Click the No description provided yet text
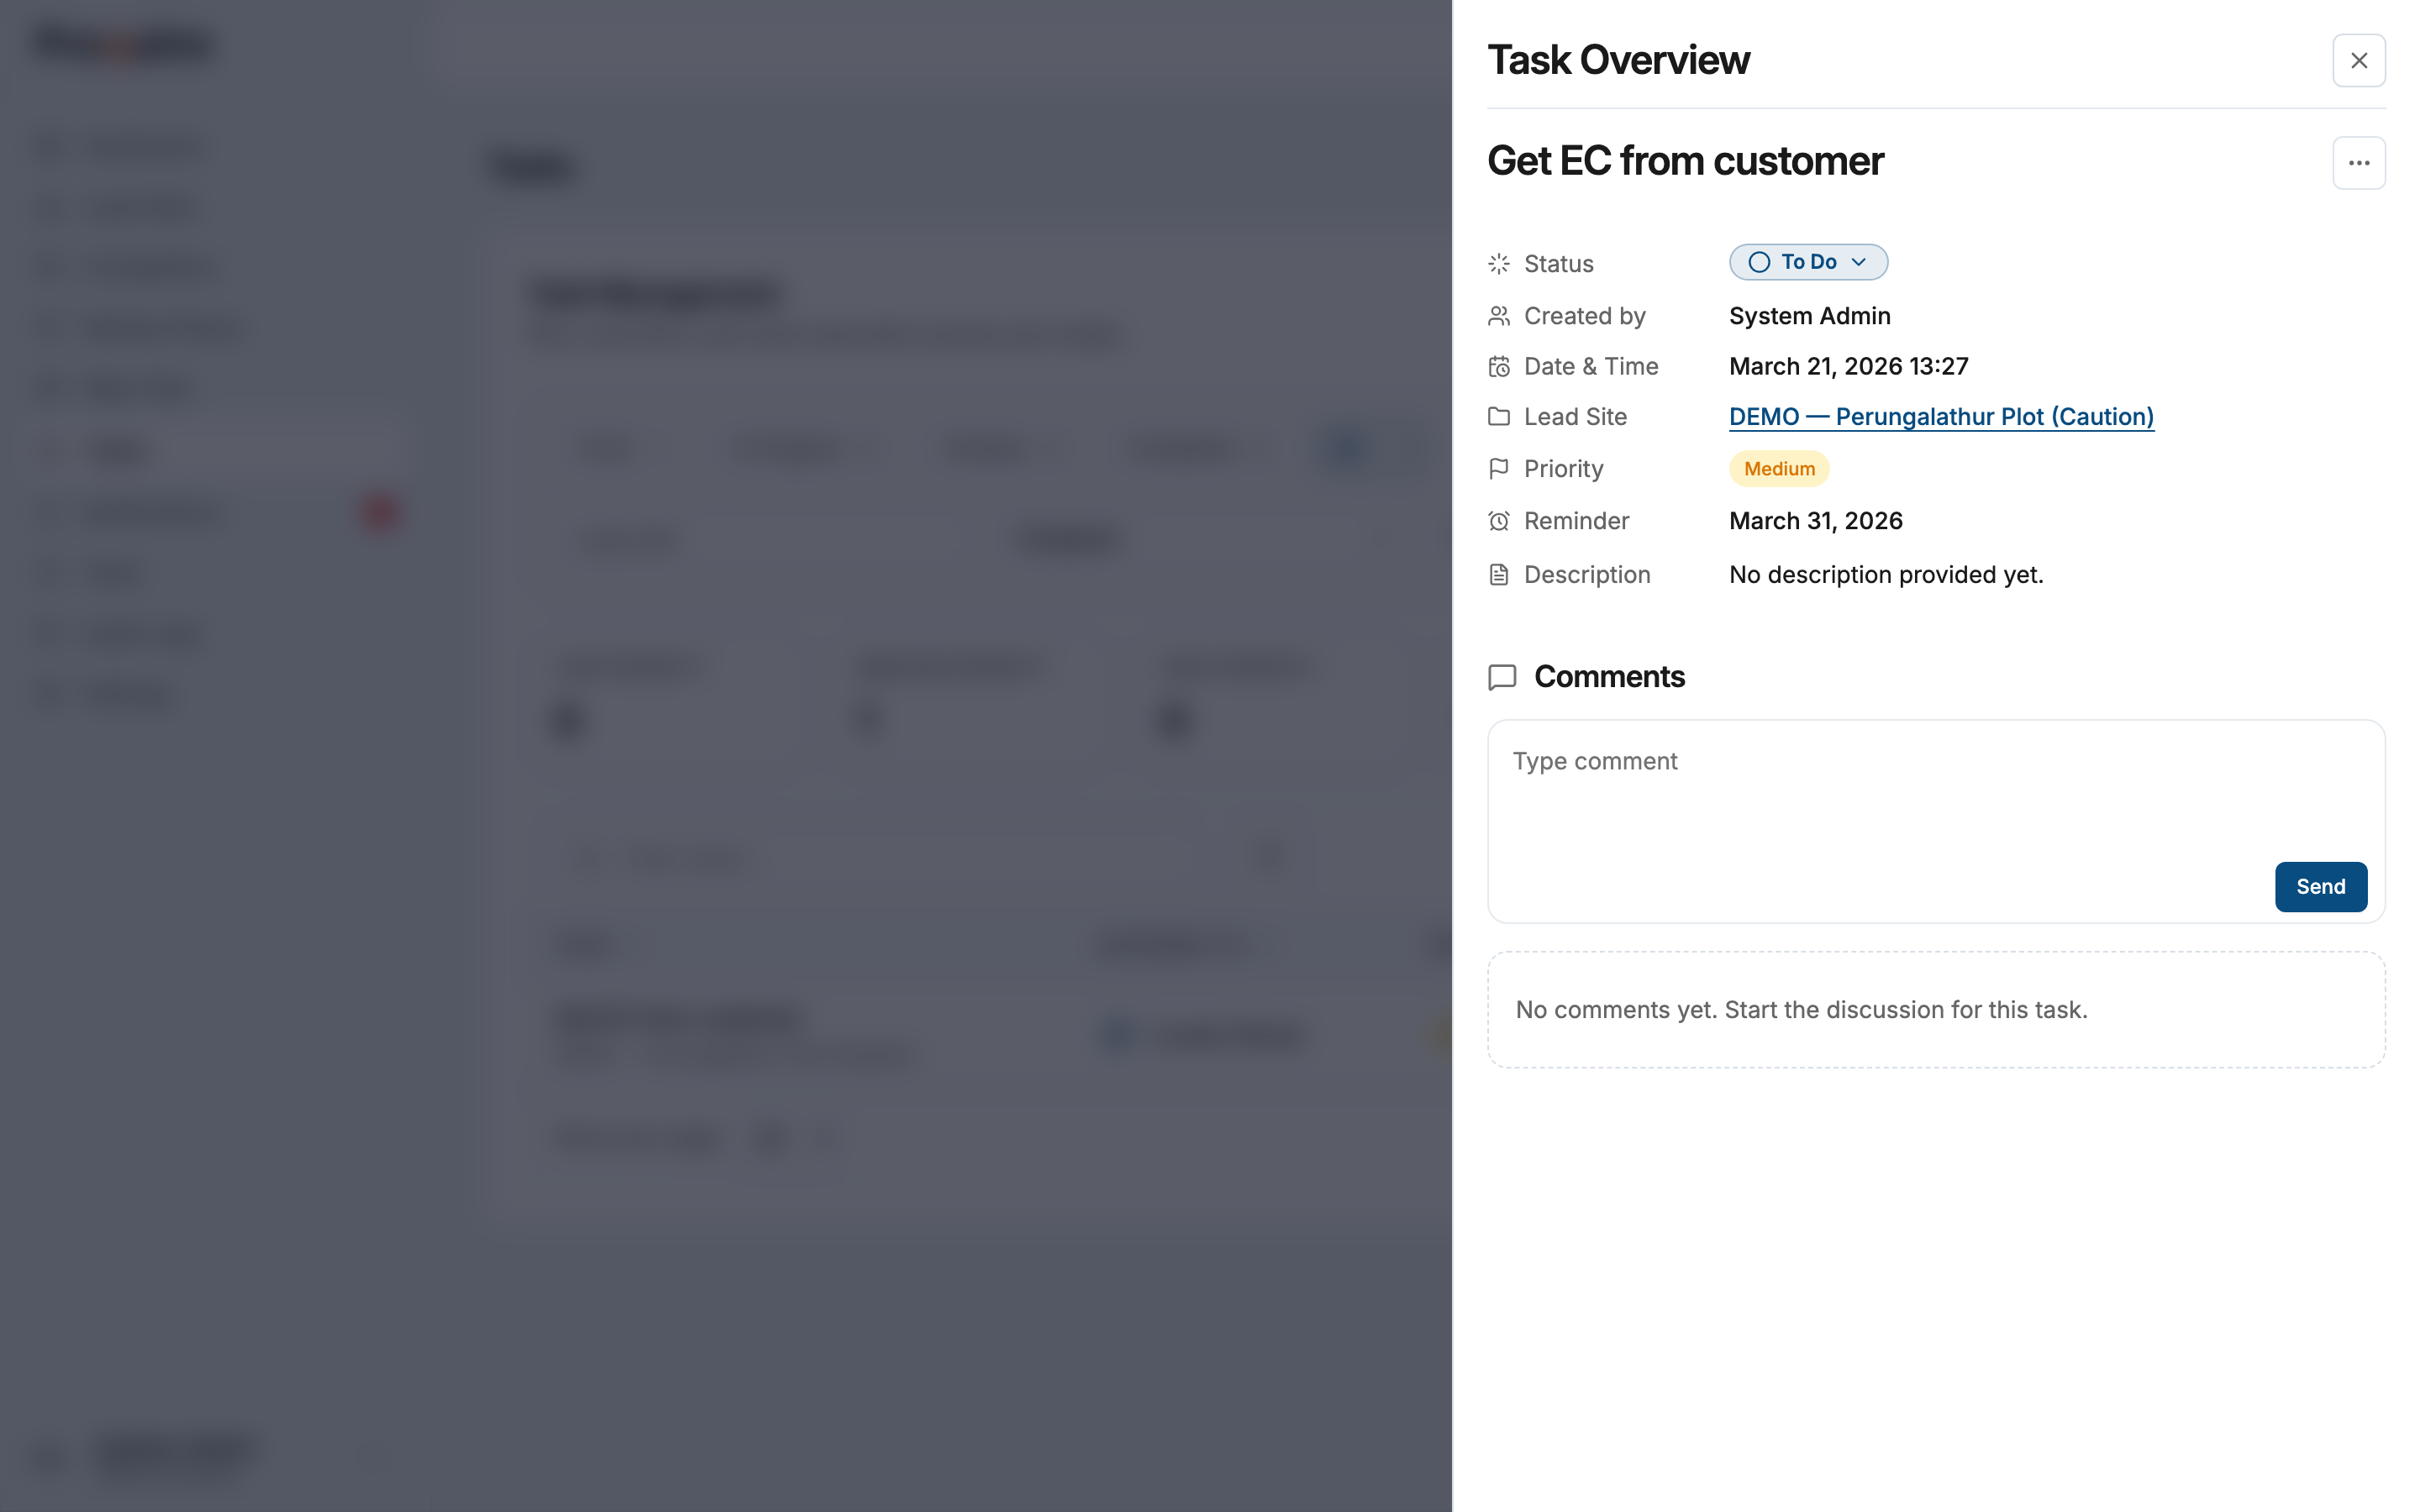Screen dimensions: 2420x1512 [x=1885, y=575]
